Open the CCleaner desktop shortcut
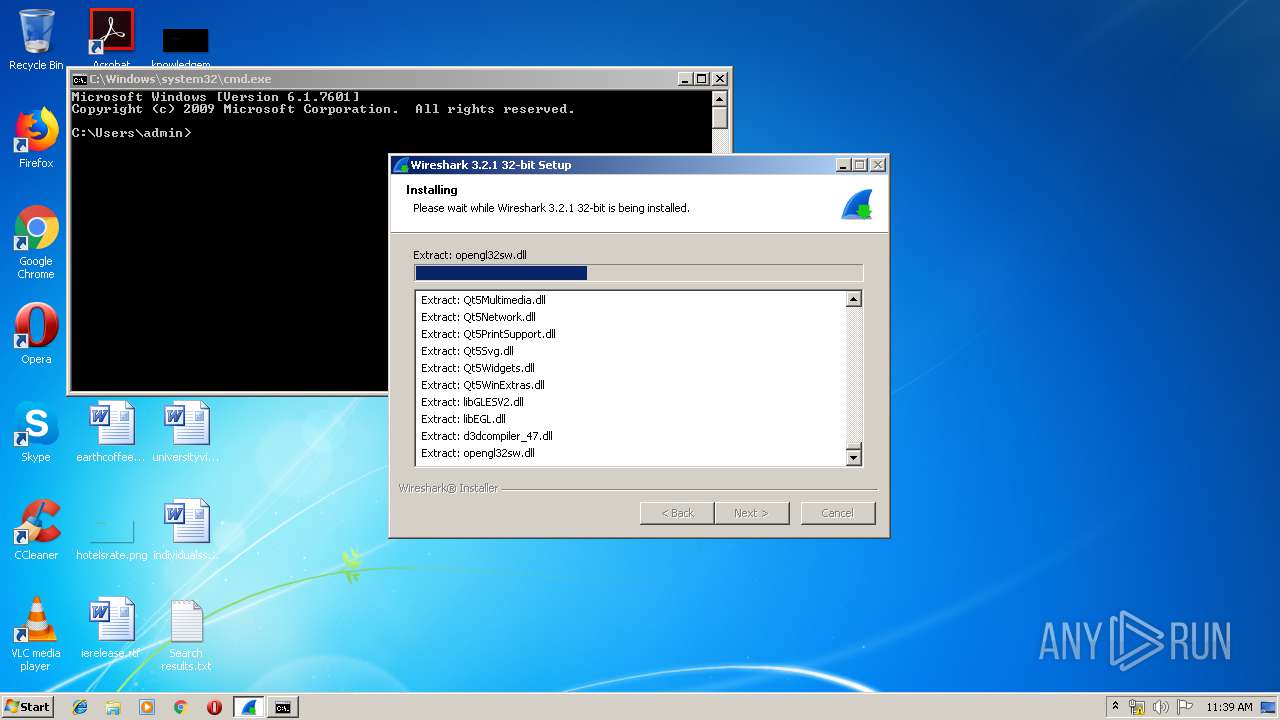 tap(36, 529)
